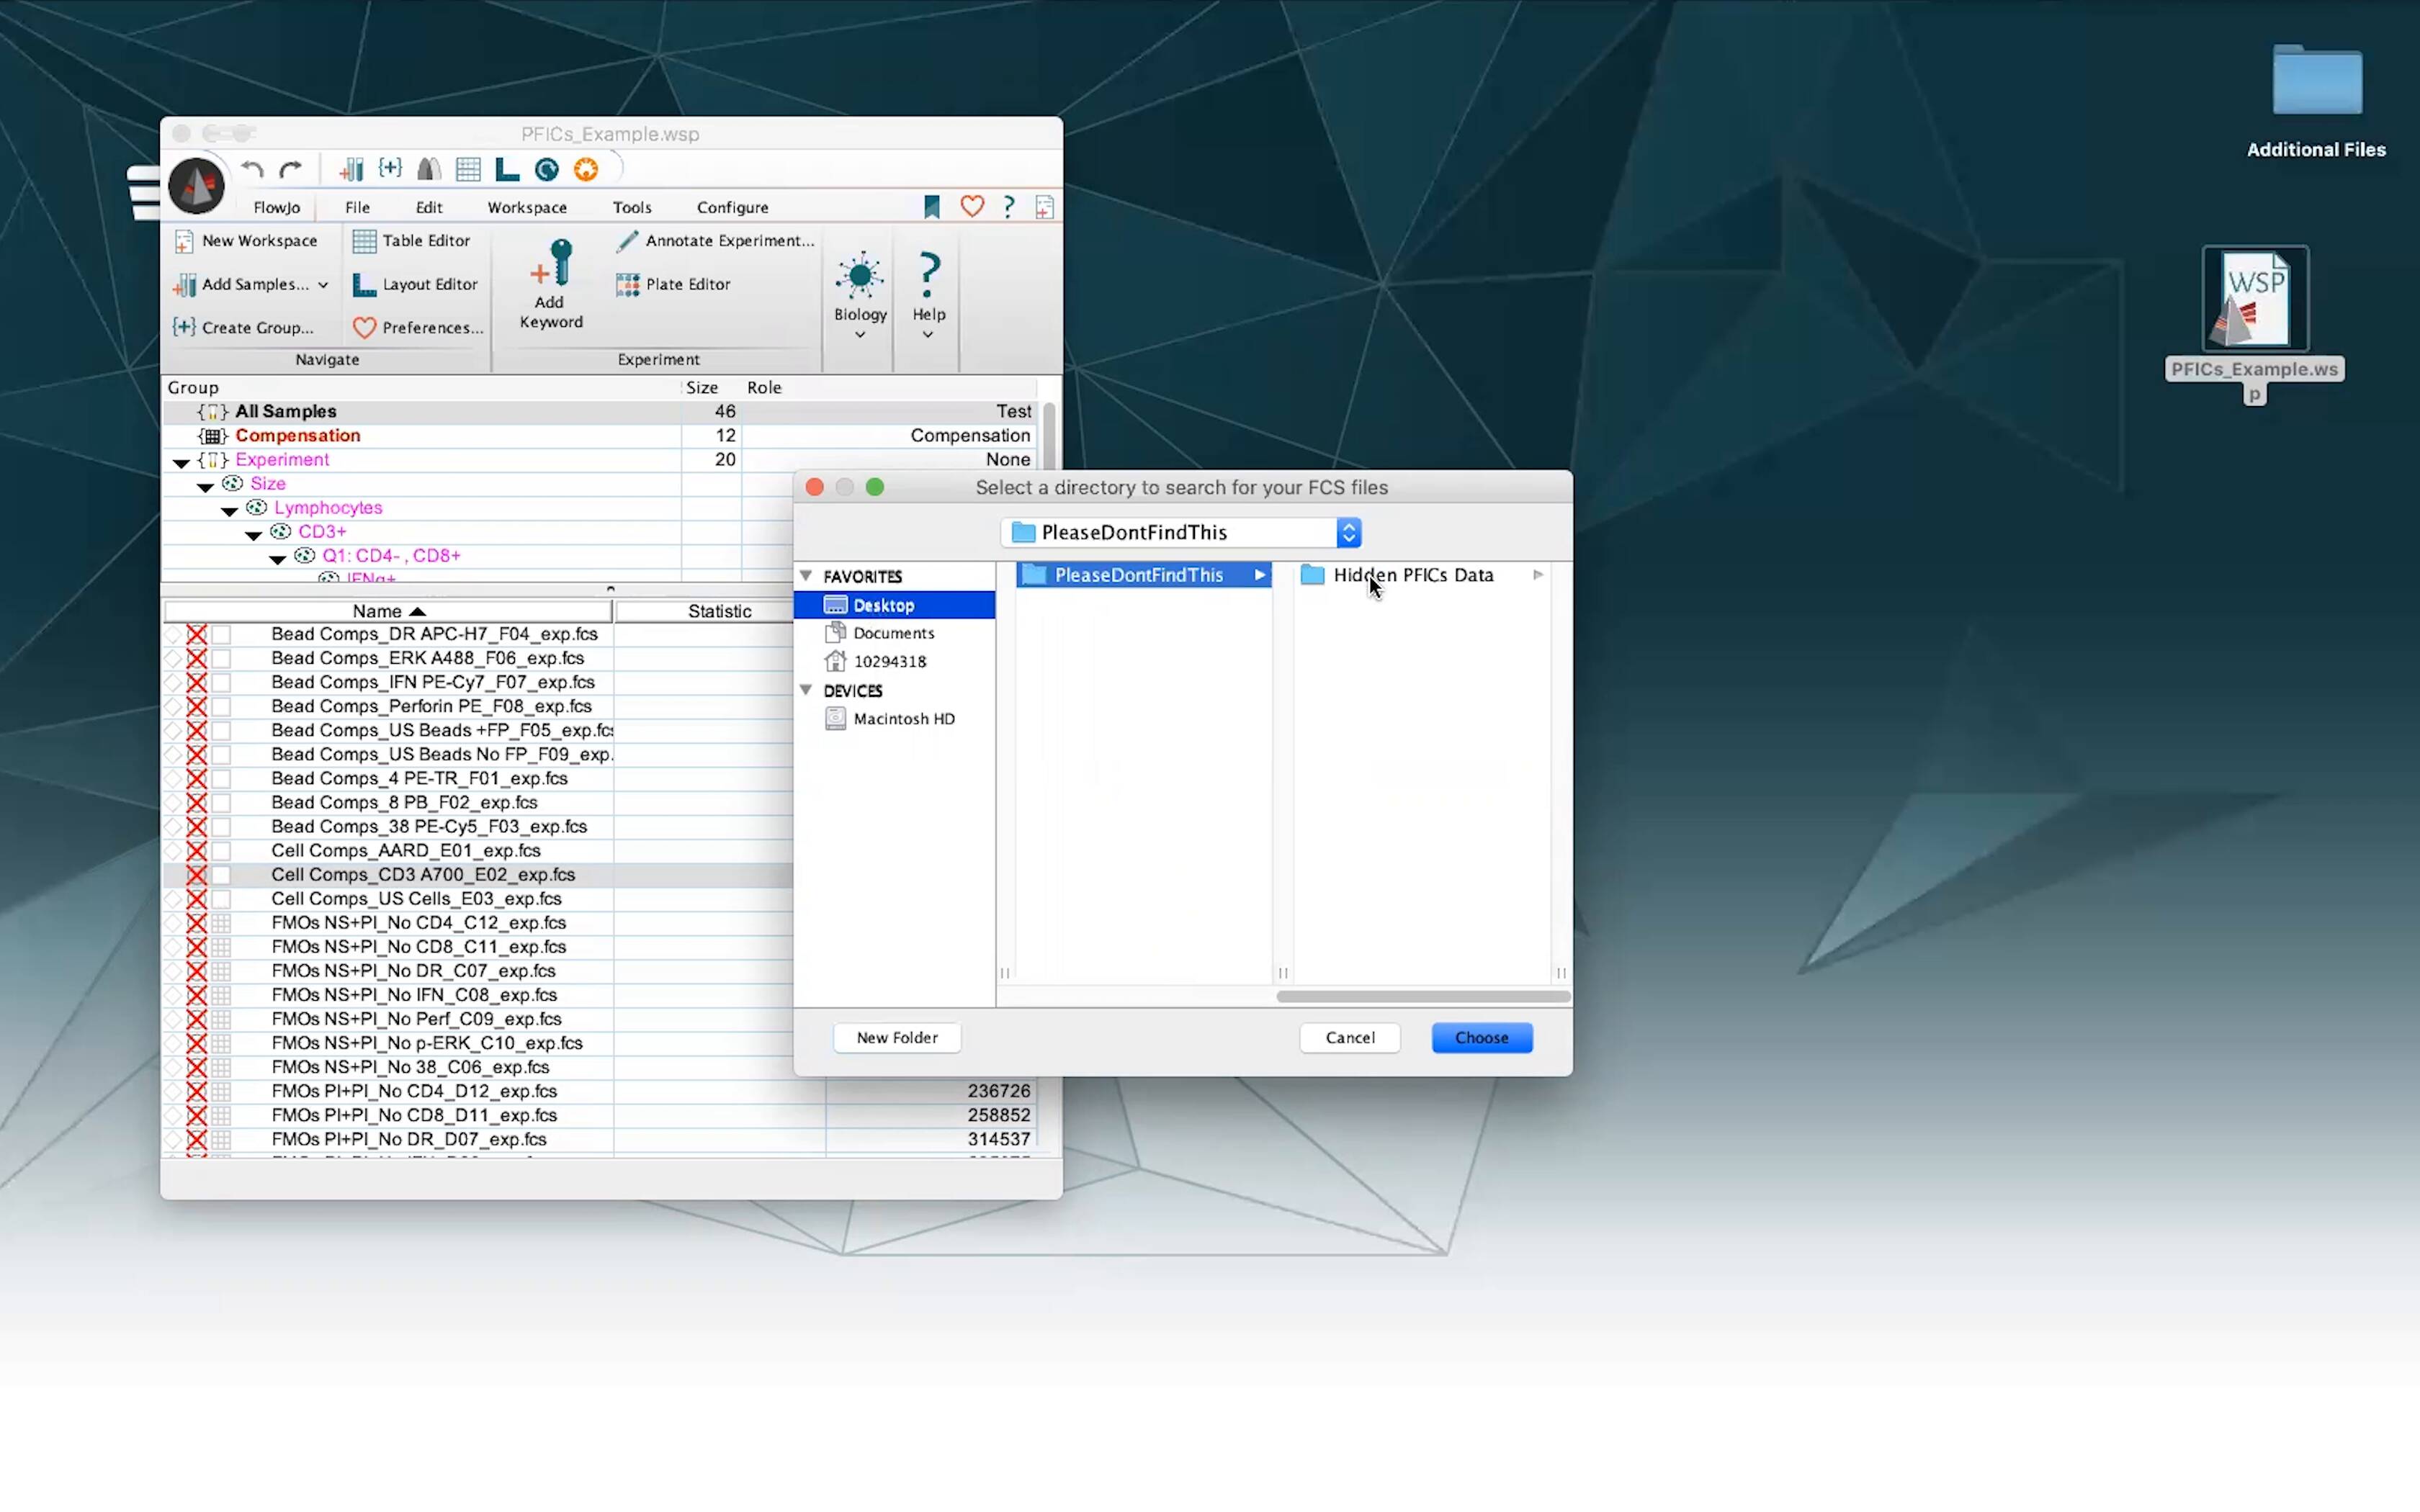Viewport: 2420px width, 1512px height.
Task: Open the Add Samples dropdown arrow
Action: 323,285
